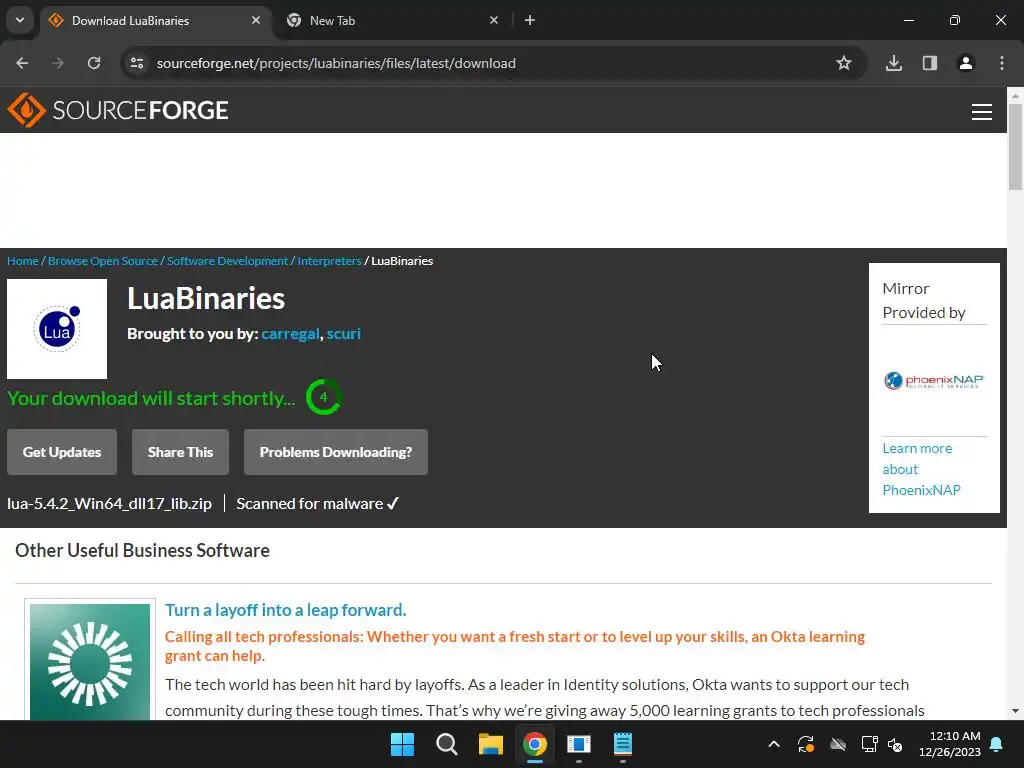Toggle the Chrome side panel icon
Image resolution: width=1024 pixels, height=768 pixels.
(930, 63)
